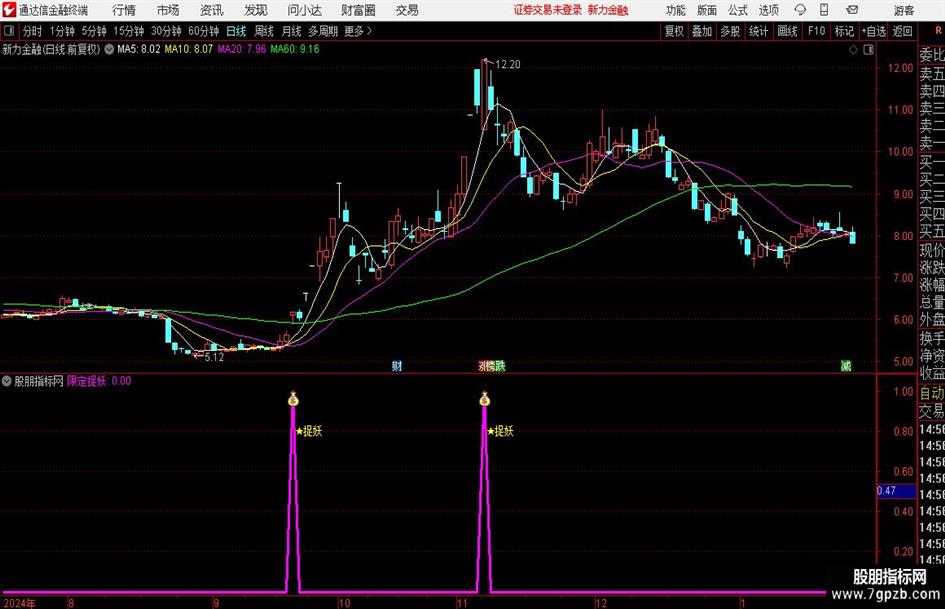Click the MA10: 8.07 label
Screen dimensions: 945x609
coord(189,49)
